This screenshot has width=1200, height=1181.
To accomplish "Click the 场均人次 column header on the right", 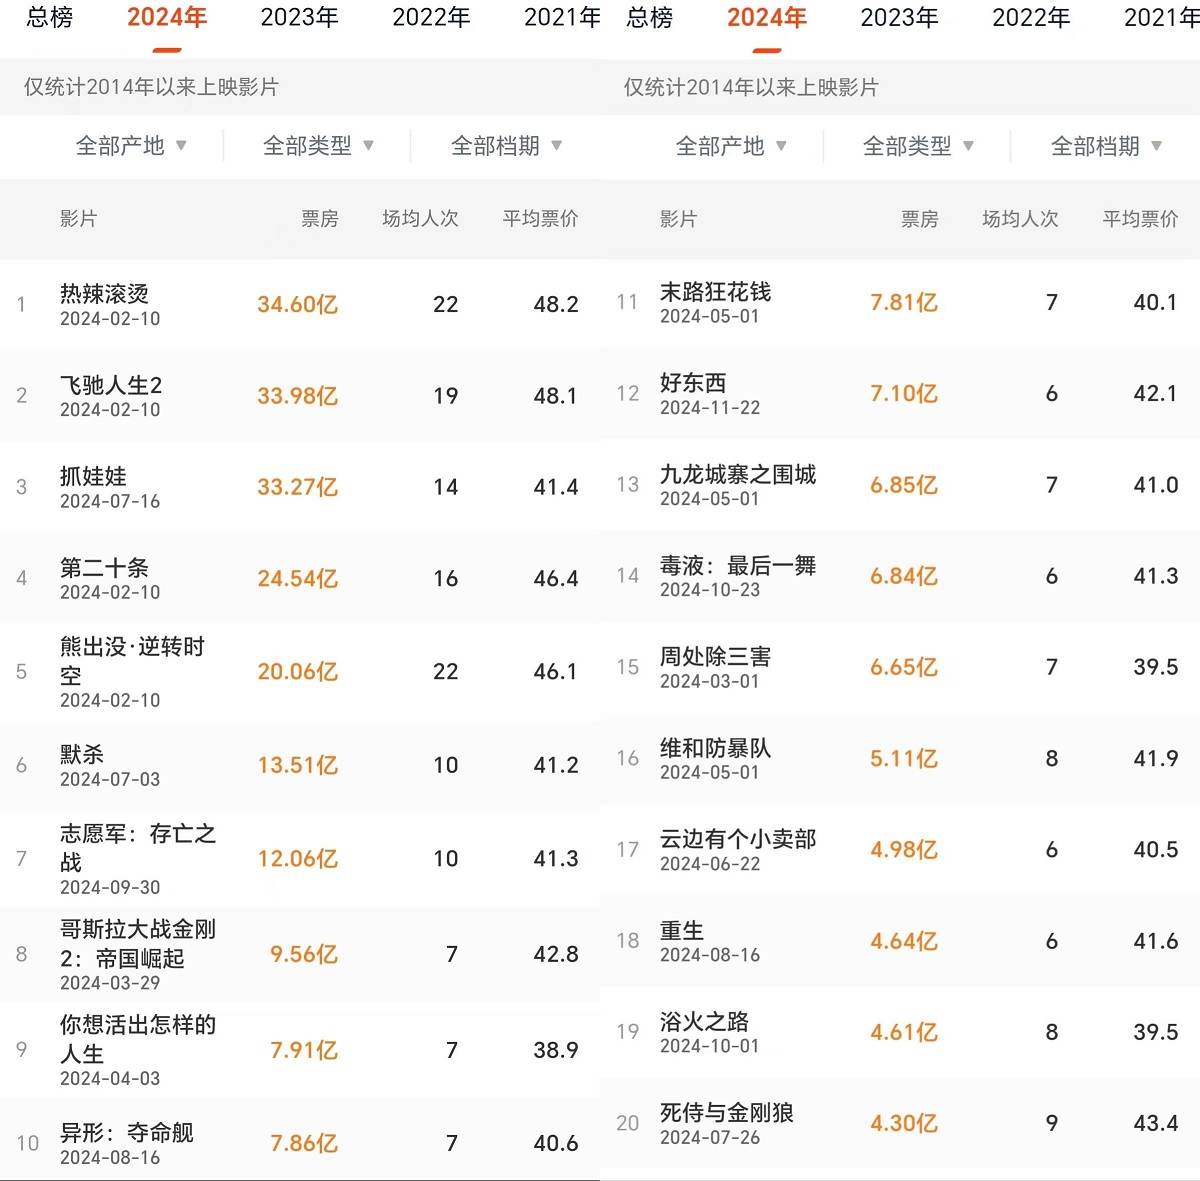I will tap(1020, 219).
